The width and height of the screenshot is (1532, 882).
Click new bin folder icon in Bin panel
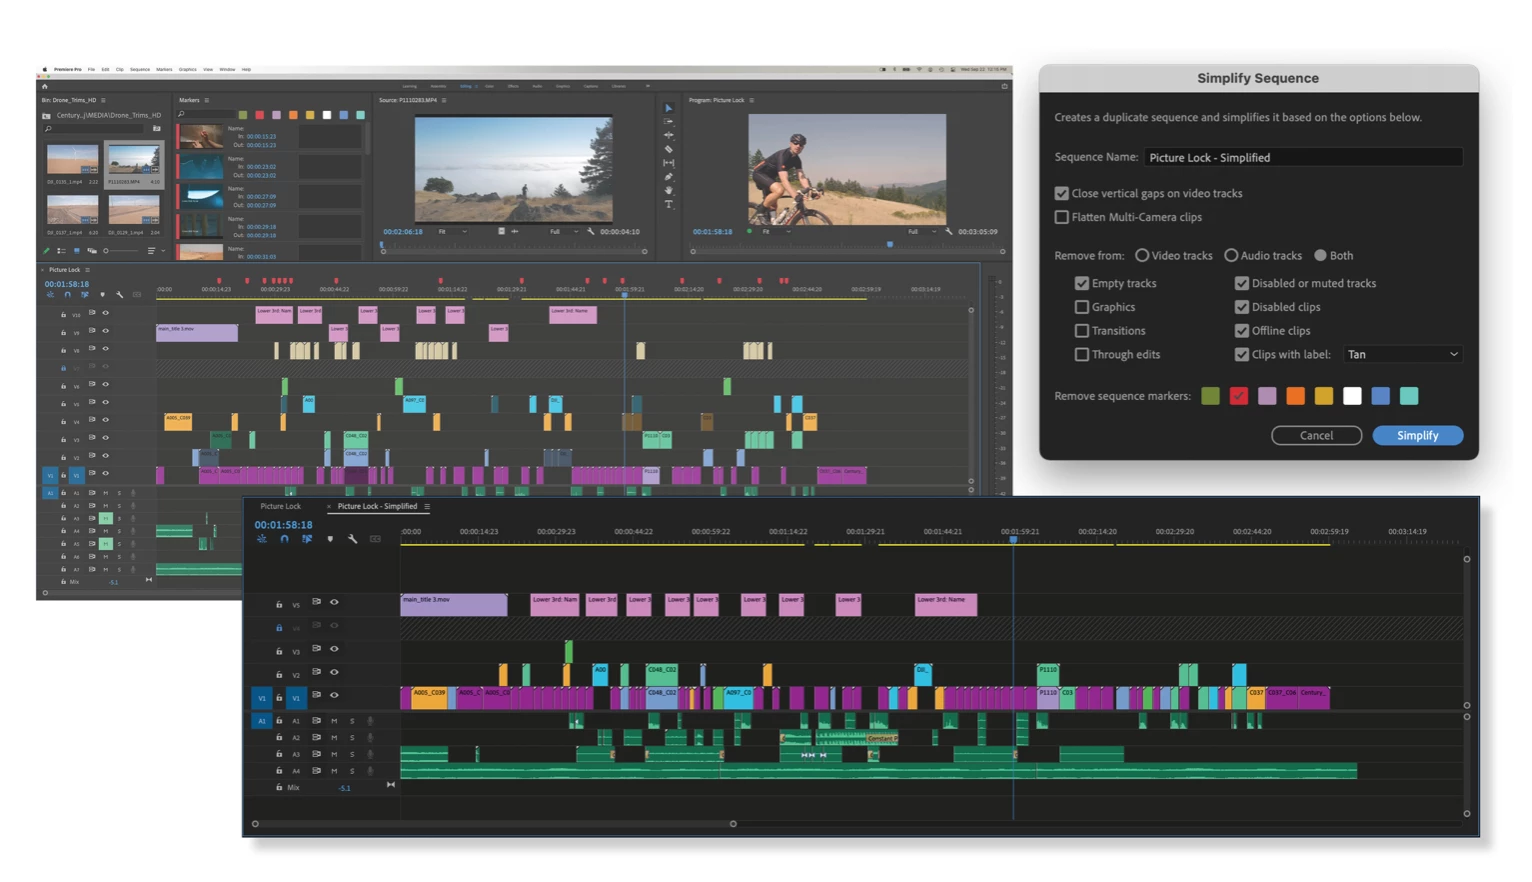click(156, 128)
